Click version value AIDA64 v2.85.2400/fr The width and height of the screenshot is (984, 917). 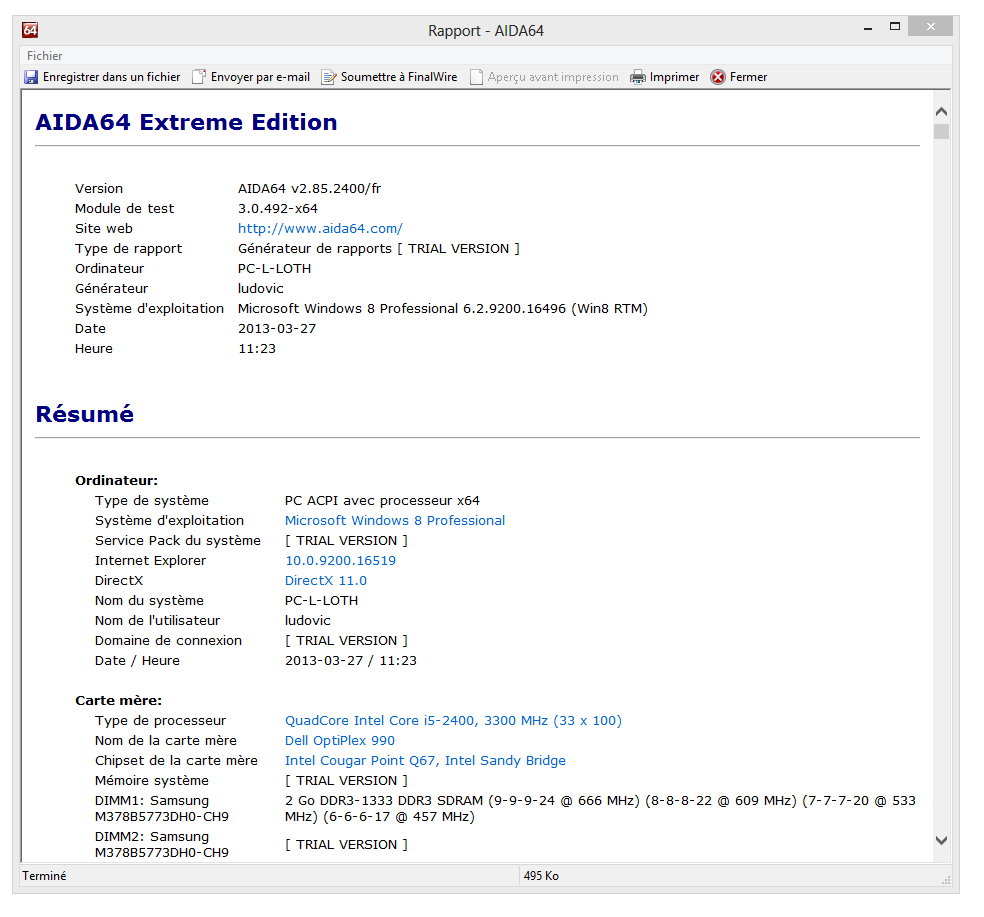coord(309,188)
